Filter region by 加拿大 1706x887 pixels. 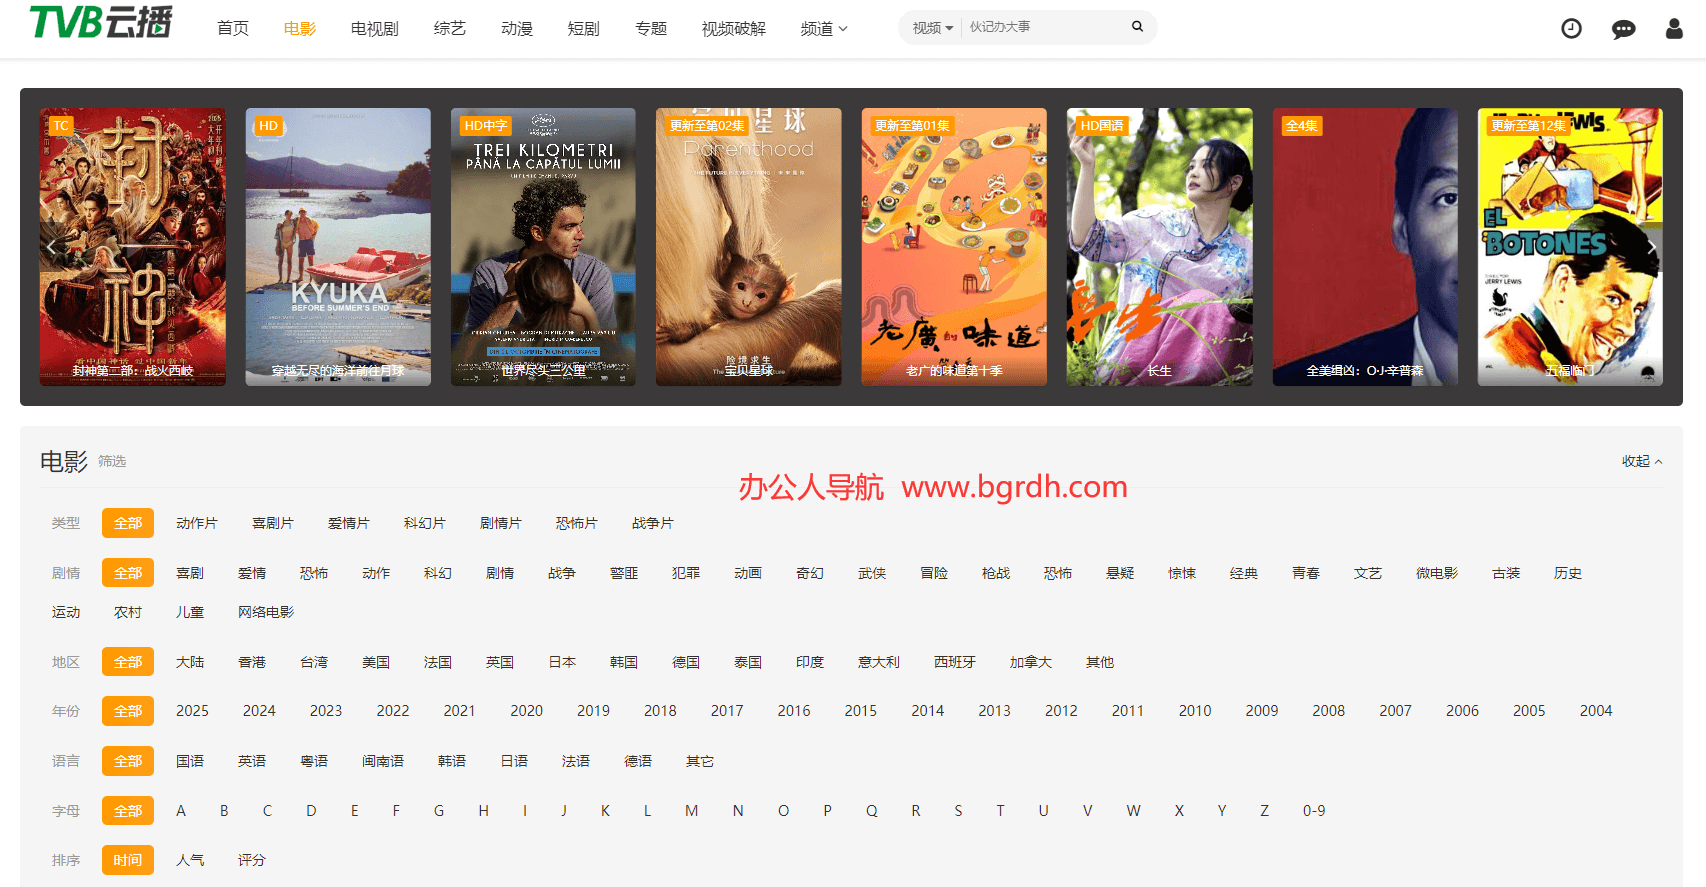pyautogui.click(x=1031, y=662)
